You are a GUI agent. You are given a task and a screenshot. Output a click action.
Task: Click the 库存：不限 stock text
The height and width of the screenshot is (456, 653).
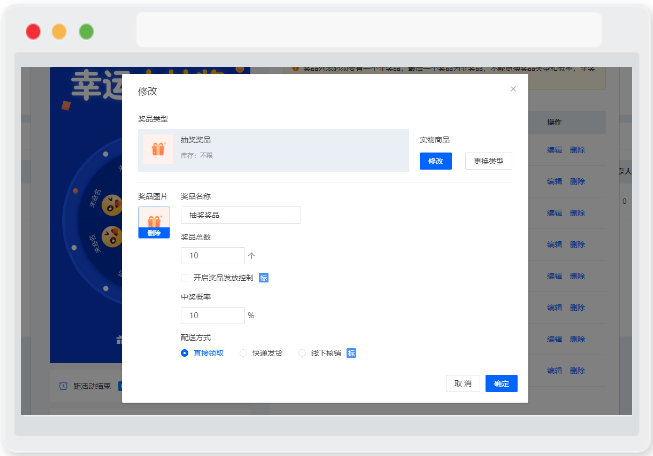197,155
